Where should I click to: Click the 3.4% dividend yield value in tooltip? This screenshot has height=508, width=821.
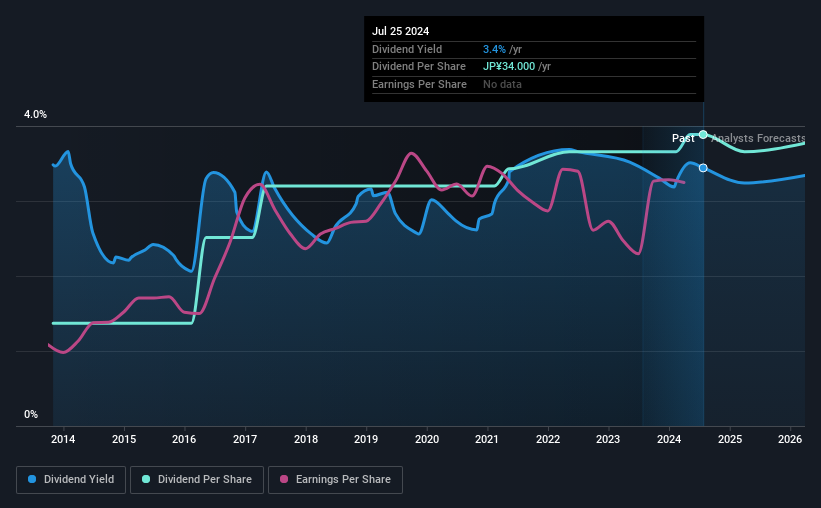click(494, 49)
